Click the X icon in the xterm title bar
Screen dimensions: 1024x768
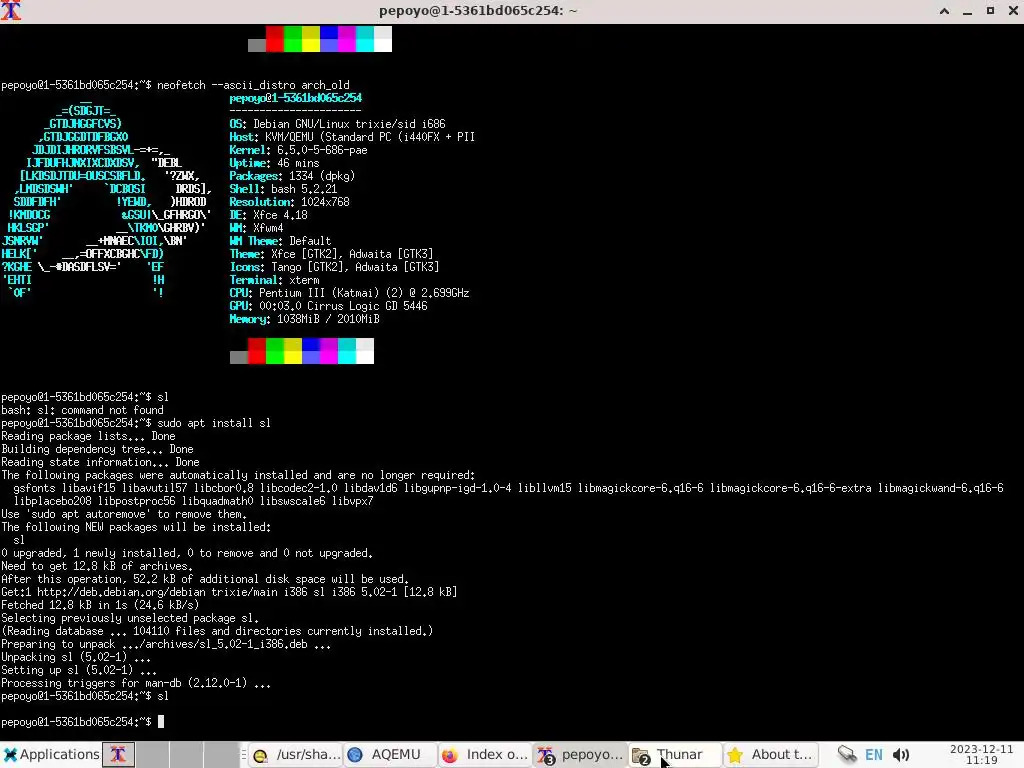click(10, 10)
